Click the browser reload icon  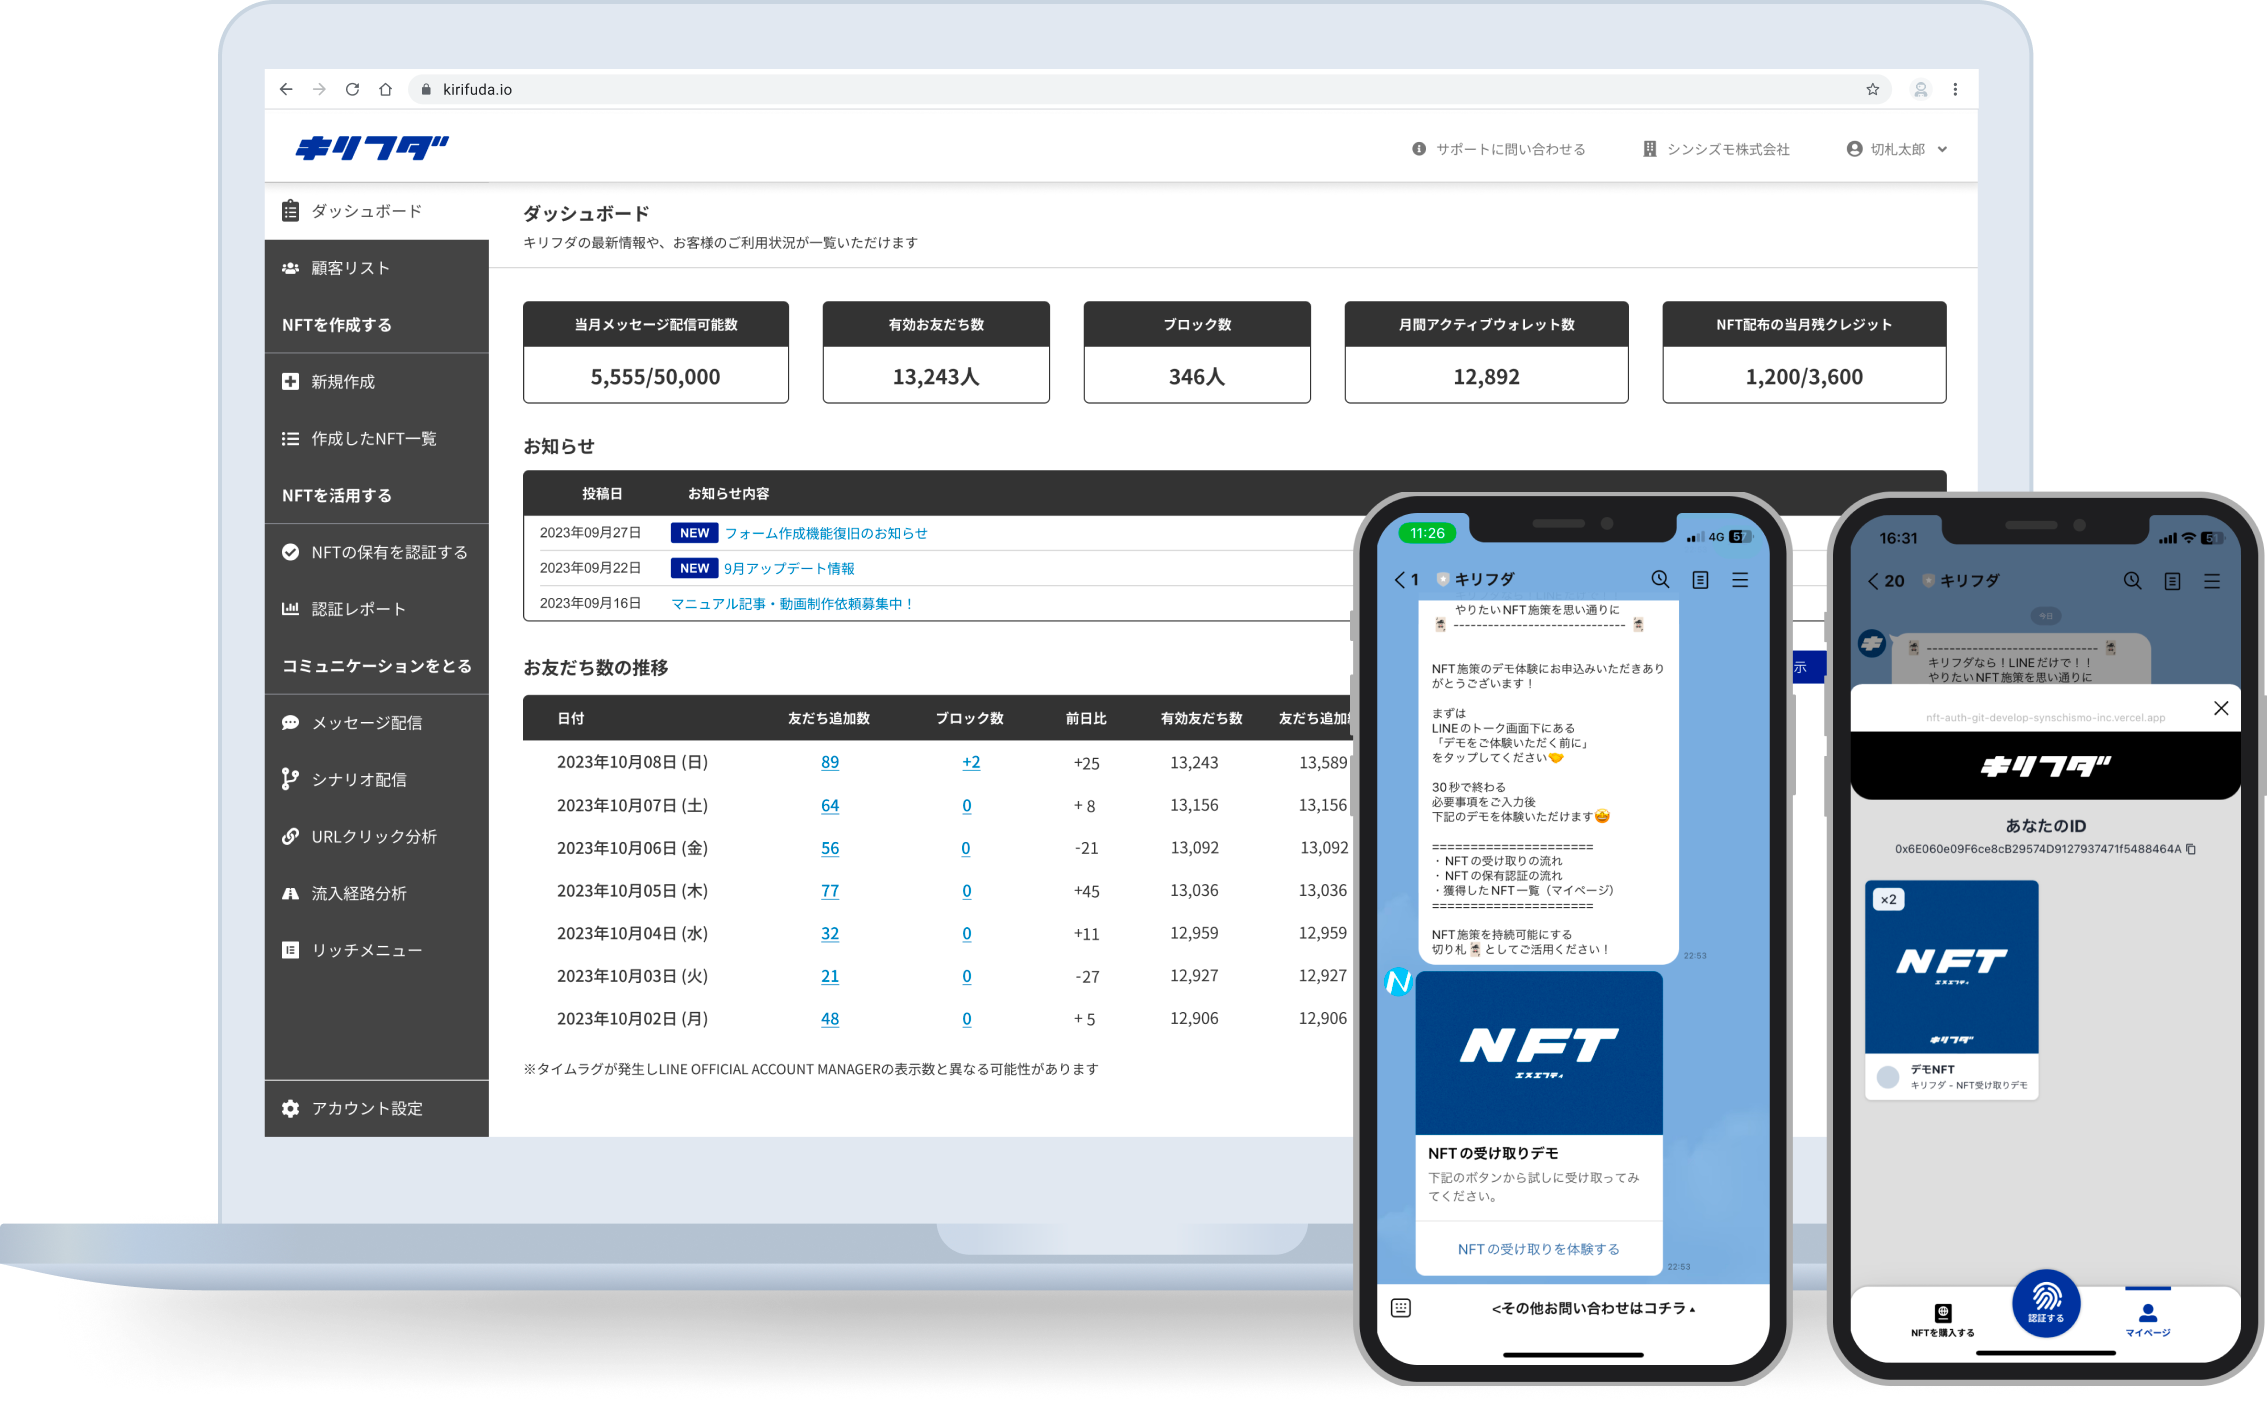352,89
